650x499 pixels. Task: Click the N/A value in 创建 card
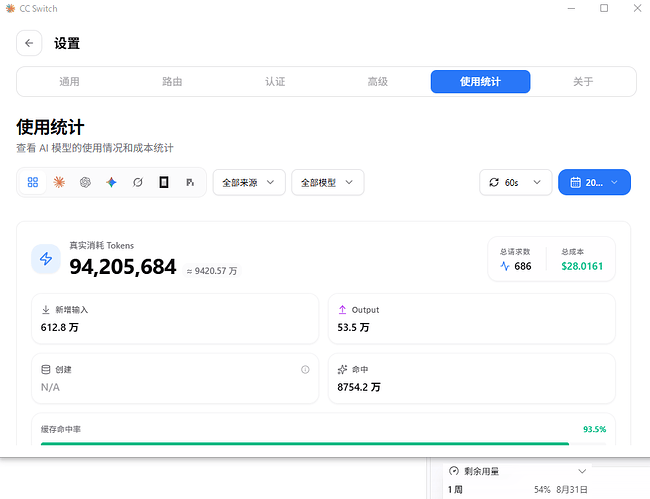tap(50, 387)
